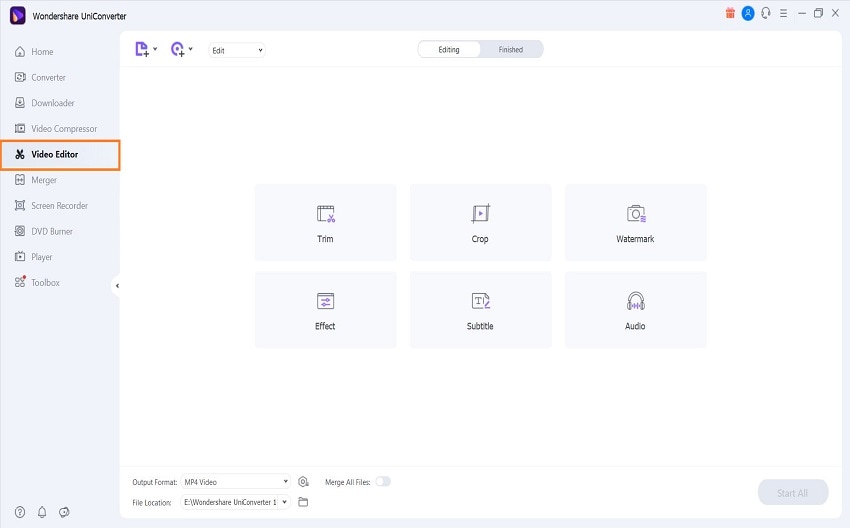The width and height of the screenshot is (850, 528).
Task: Click the Load DVD disc icon
Action: tap(177, 49)
